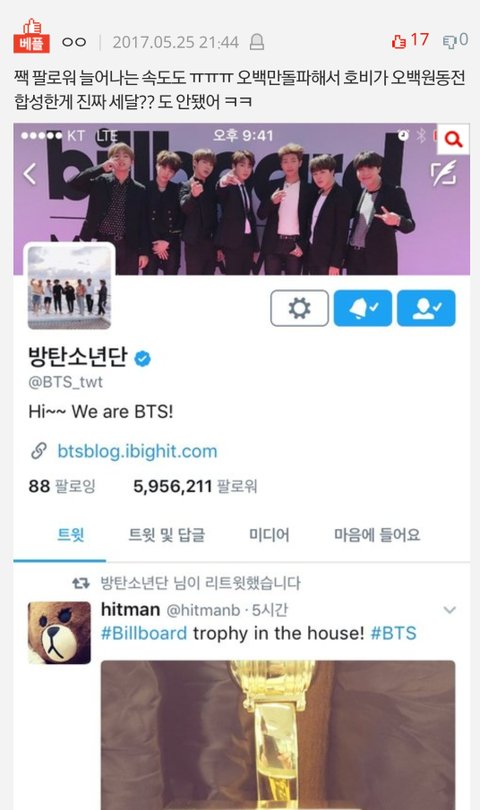Click the thumbs-down icon

(x=449, y=41)
